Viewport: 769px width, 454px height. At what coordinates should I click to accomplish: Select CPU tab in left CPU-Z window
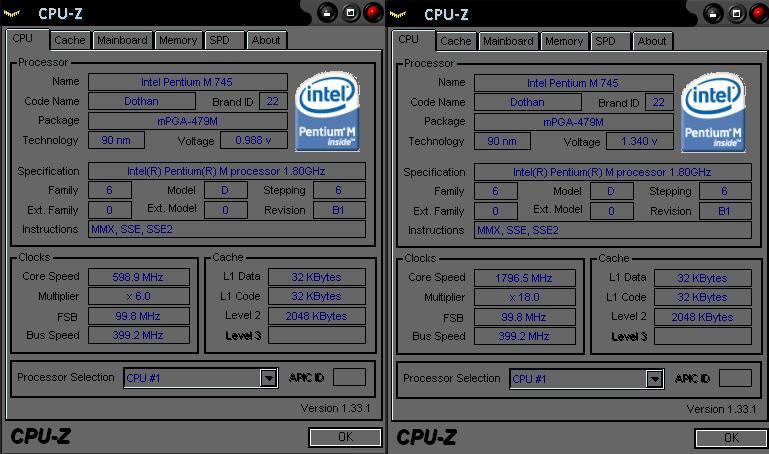(27, 39)
